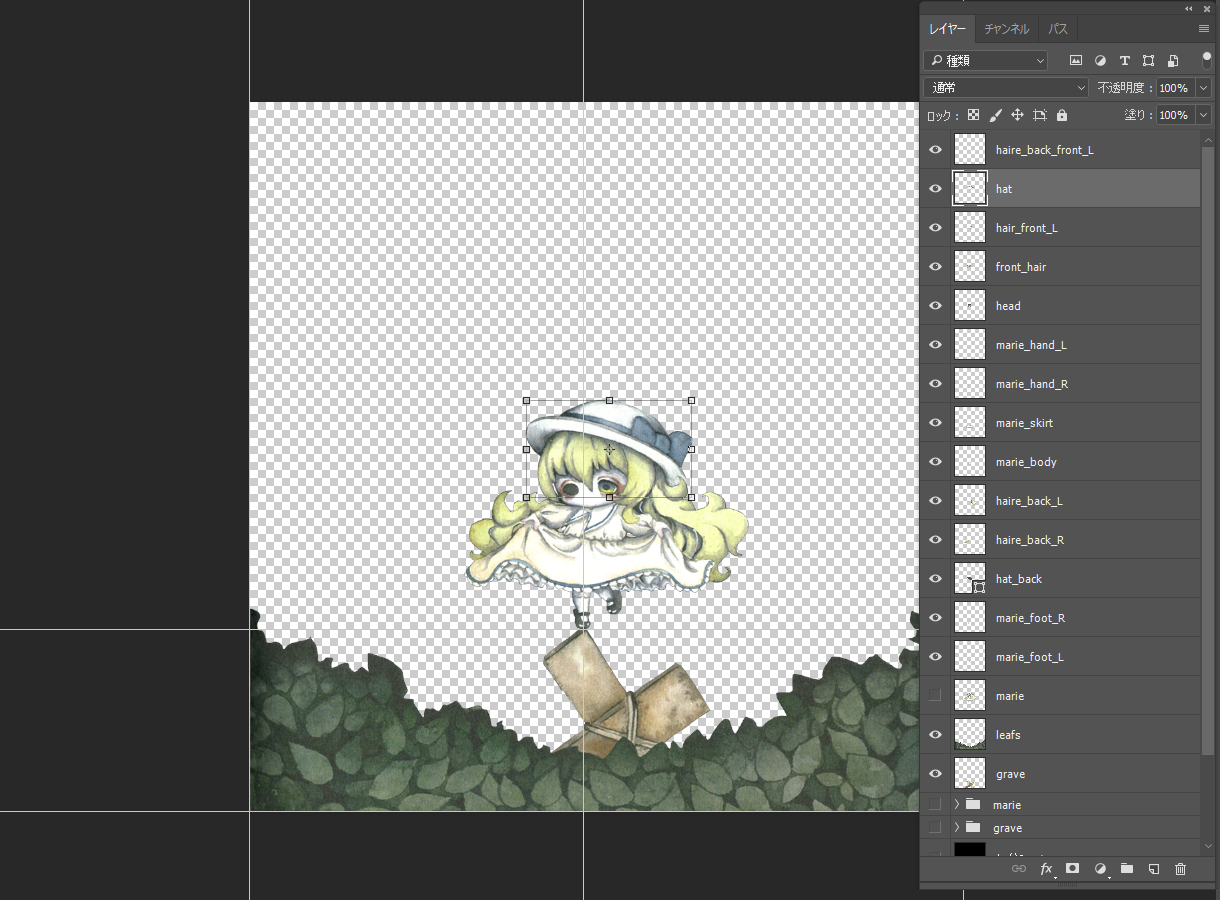Lock image pixels brush icon

pos(995,115)
